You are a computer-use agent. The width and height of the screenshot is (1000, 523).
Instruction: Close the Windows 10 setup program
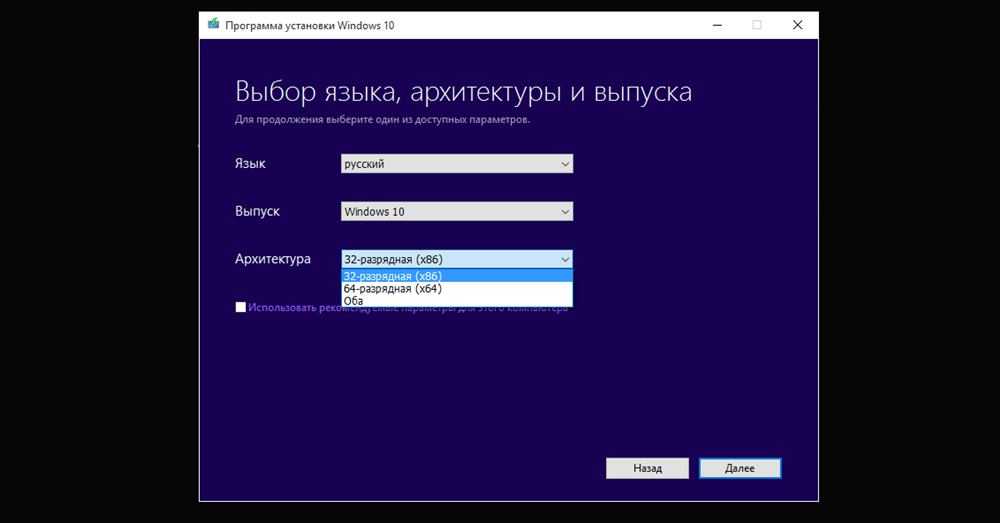click(x=797, y=25)
